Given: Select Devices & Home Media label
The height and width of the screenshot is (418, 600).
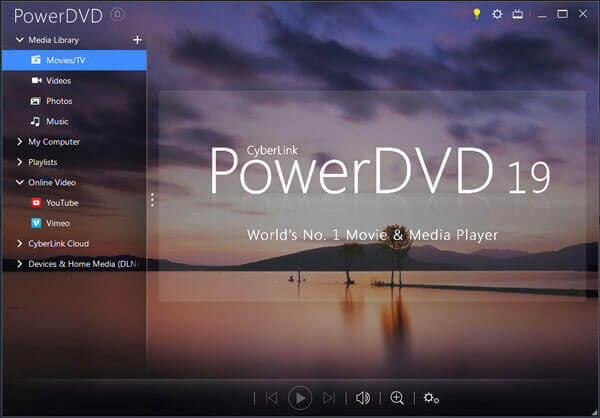Looking at the screenshot, I should [x=82, y=264].
